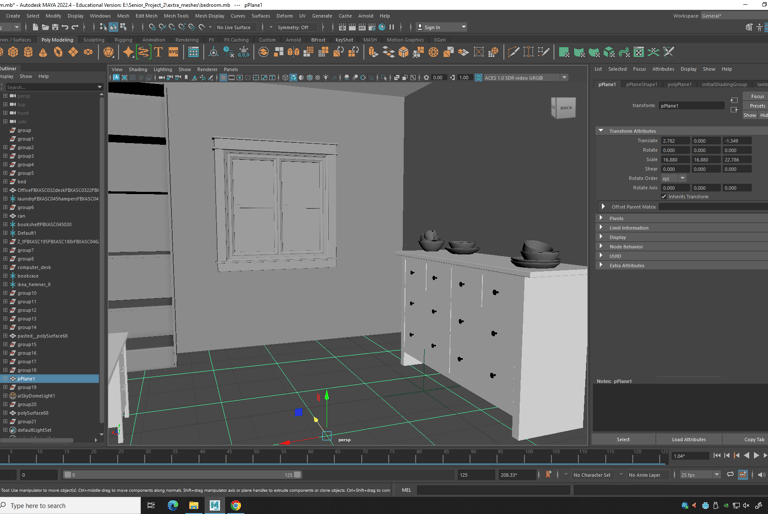Click the Spherical UV mapping shelf icon

pos(594,52)
